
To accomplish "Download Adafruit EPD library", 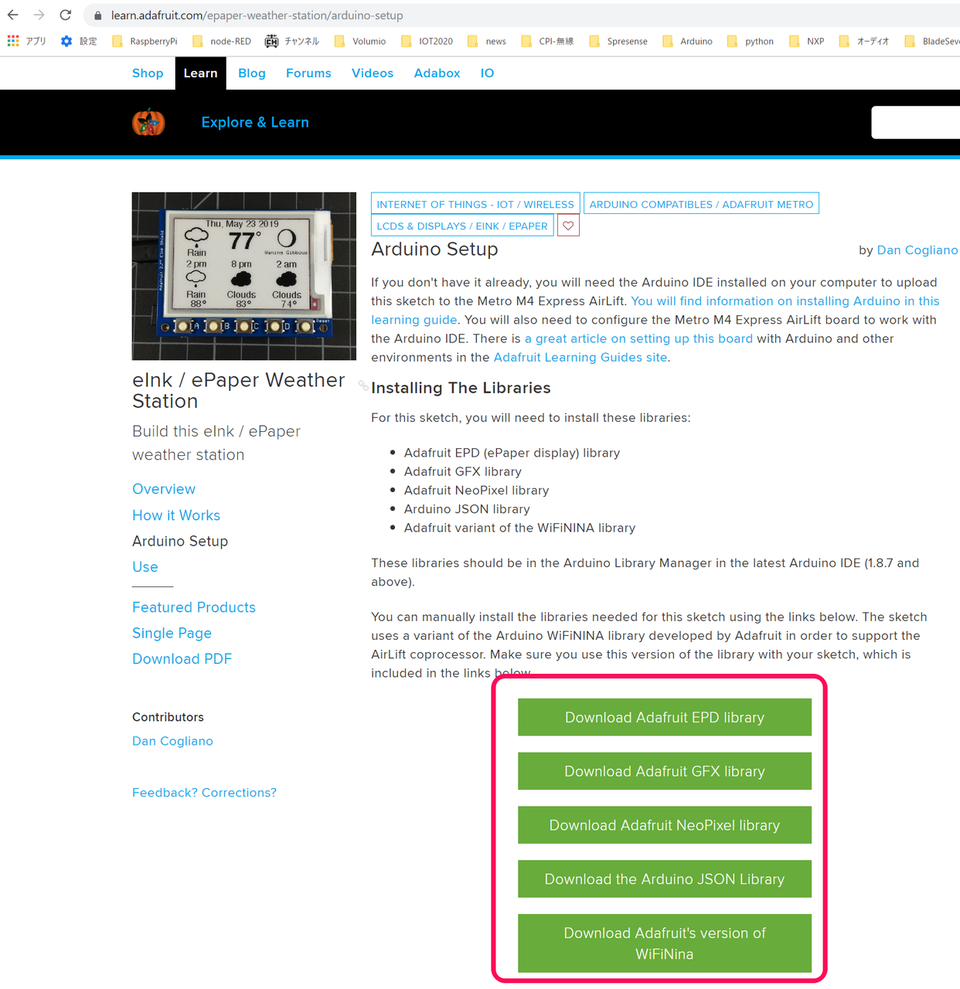I will tap(664, 717).
